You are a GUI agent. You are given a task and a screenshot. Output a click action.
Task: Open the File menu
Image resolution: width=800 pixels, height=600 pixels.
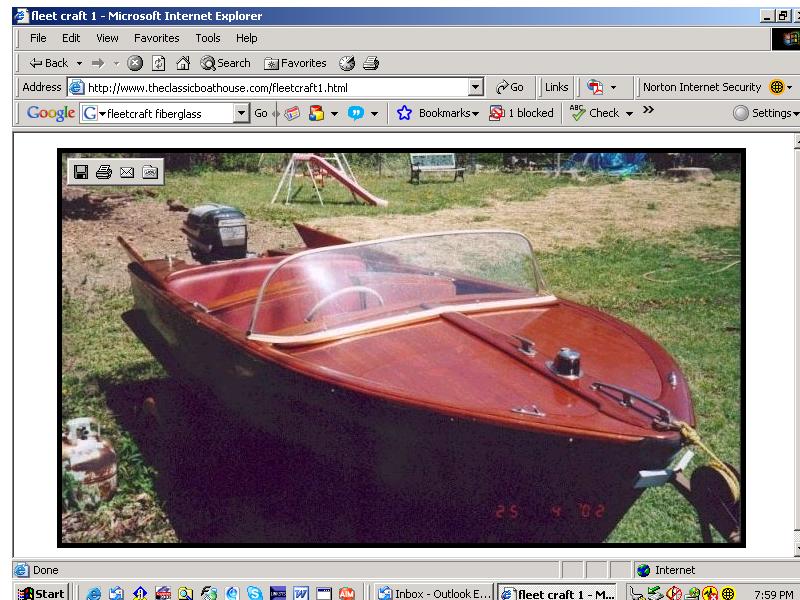(38, 38)
